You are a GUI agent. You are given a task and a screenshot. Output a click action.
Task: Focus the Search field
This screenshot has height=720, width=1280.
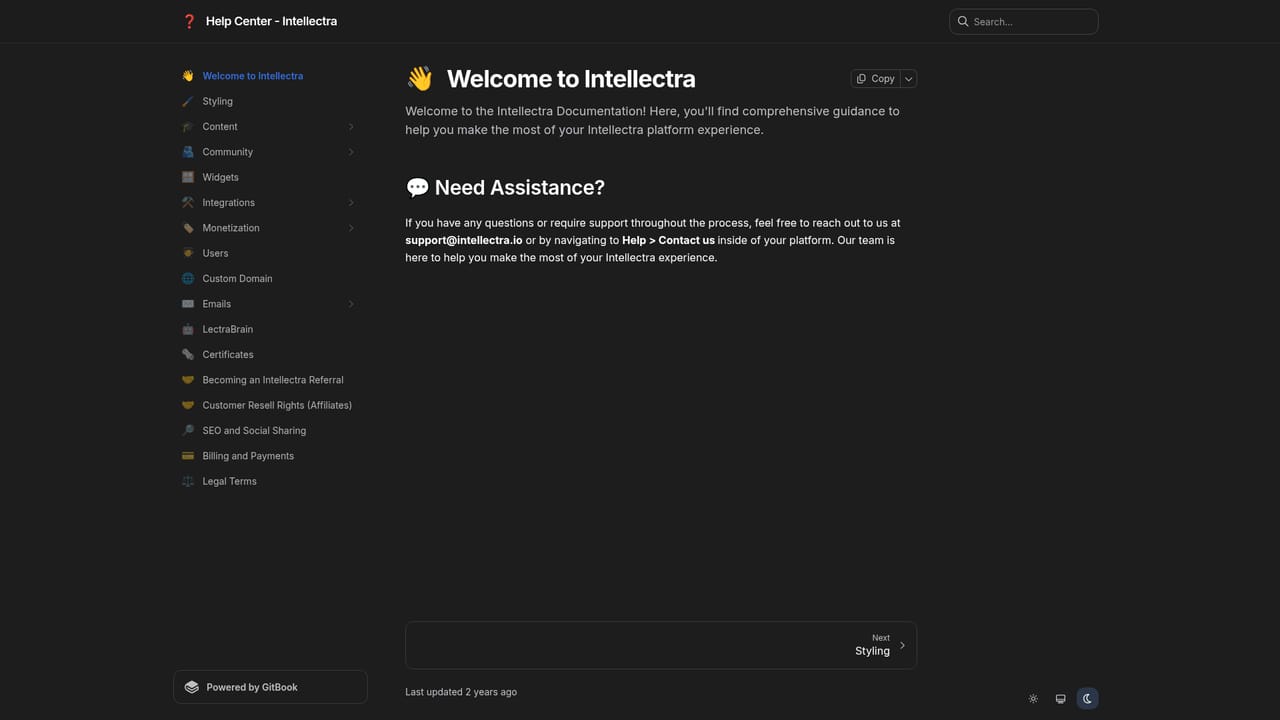[x=1023, y=21]
